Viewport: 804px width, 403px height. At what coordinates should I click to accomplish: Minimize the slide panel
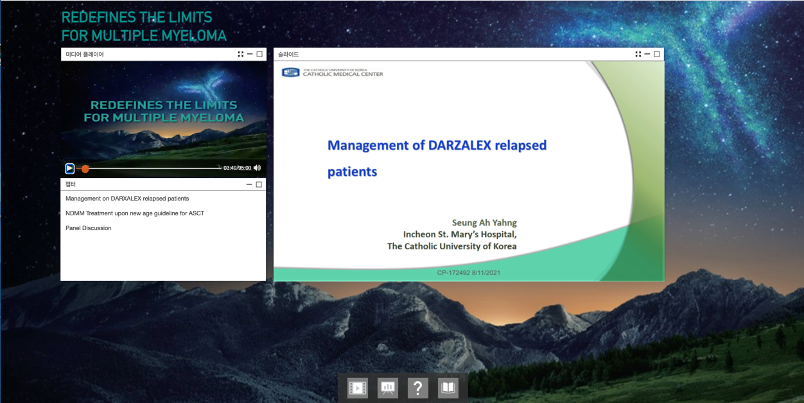click(x=647, y=54)
